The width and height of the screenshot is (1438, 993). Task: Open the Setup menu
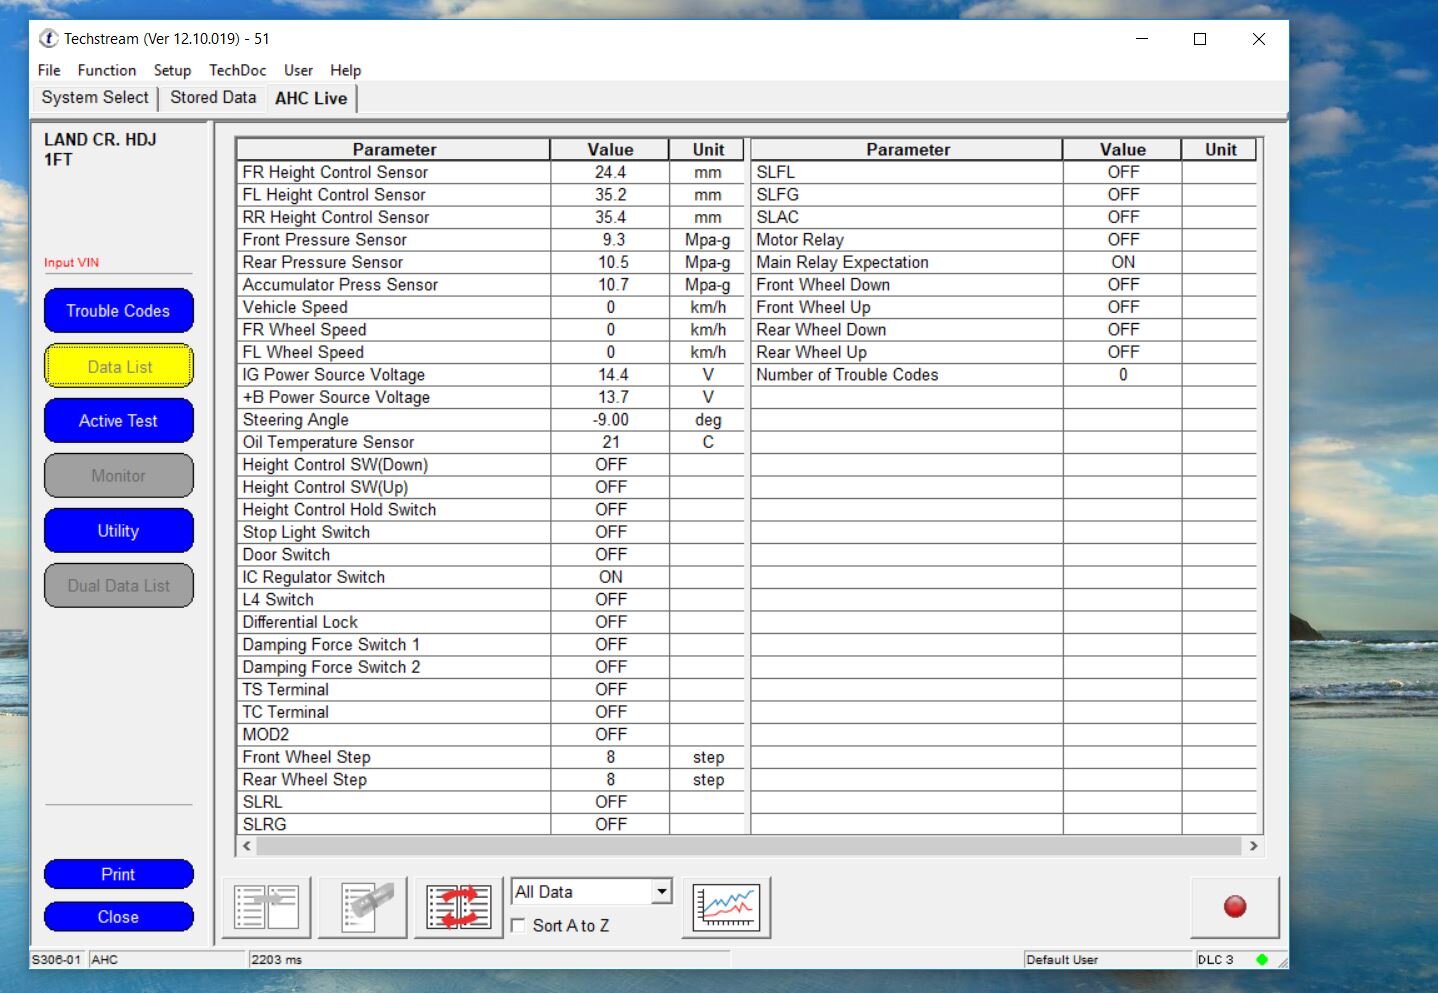172,70
